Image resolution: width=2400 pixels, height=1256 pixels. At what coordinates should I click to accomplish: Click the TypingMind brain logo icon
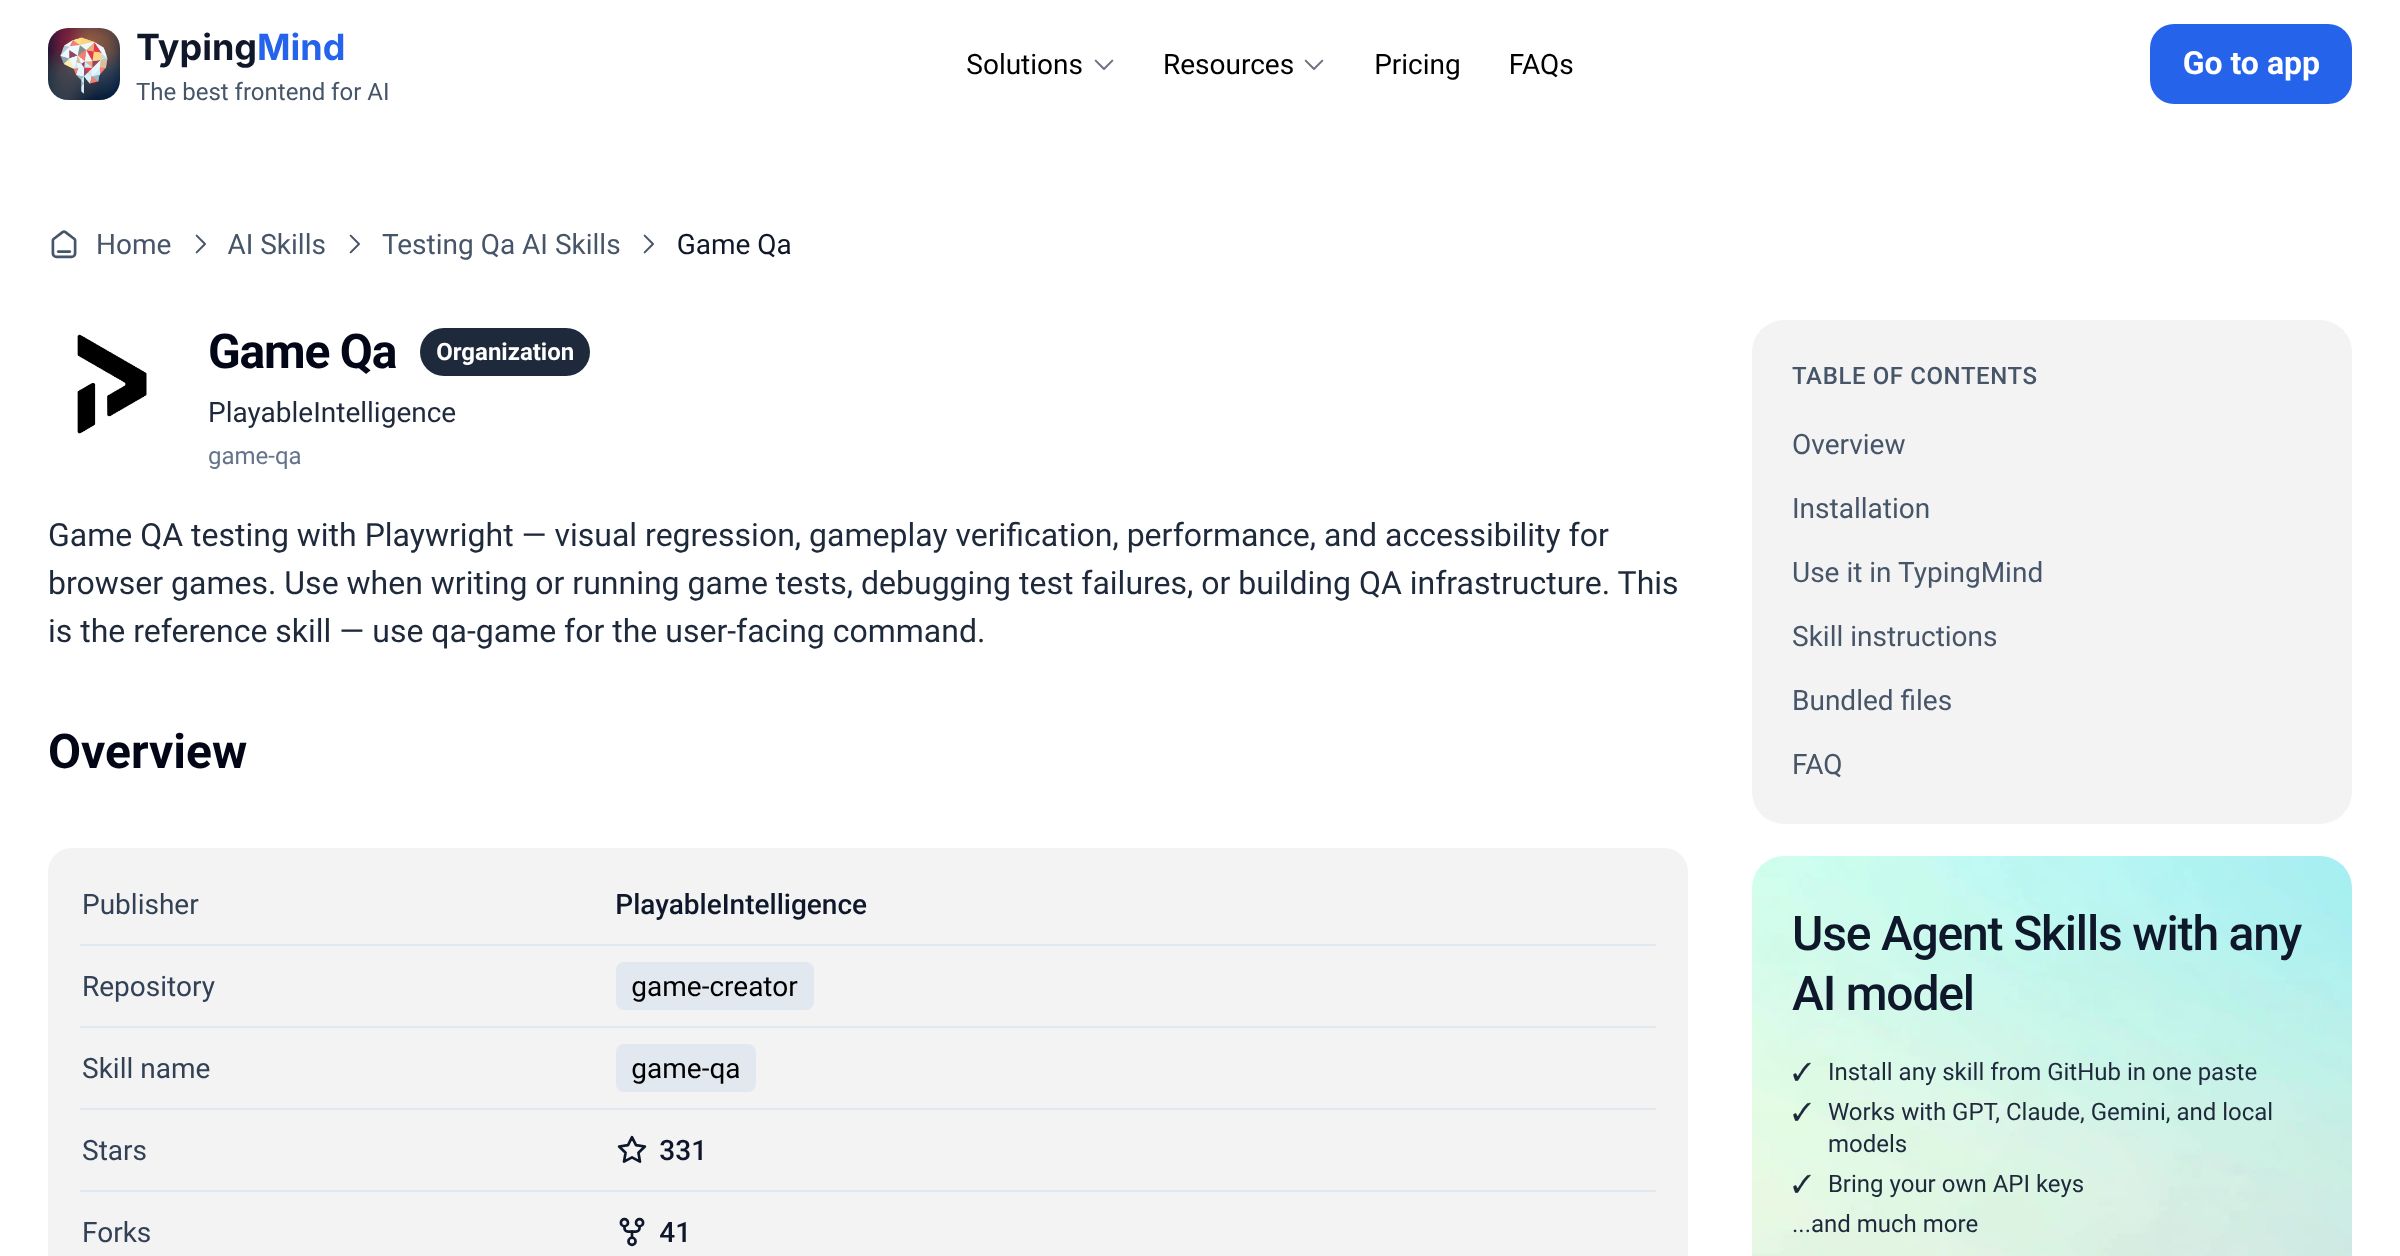pyautogui.click(x=84, y=64)
